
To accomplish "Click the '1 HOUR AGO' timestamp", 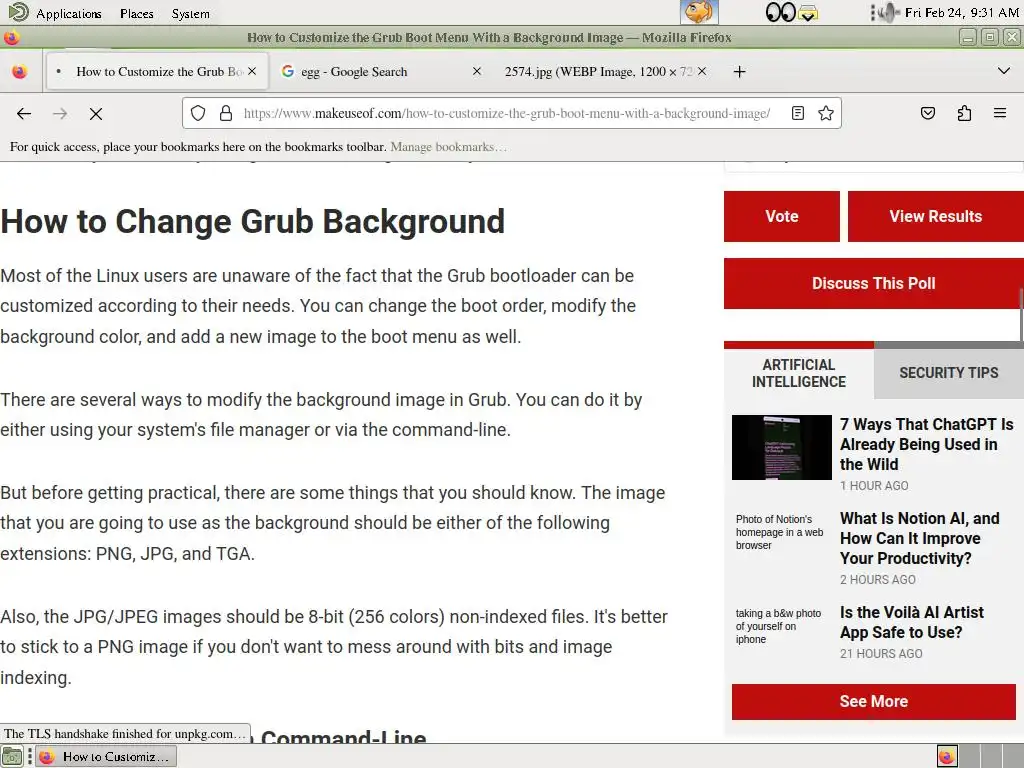I will click(x=874, y=486).
